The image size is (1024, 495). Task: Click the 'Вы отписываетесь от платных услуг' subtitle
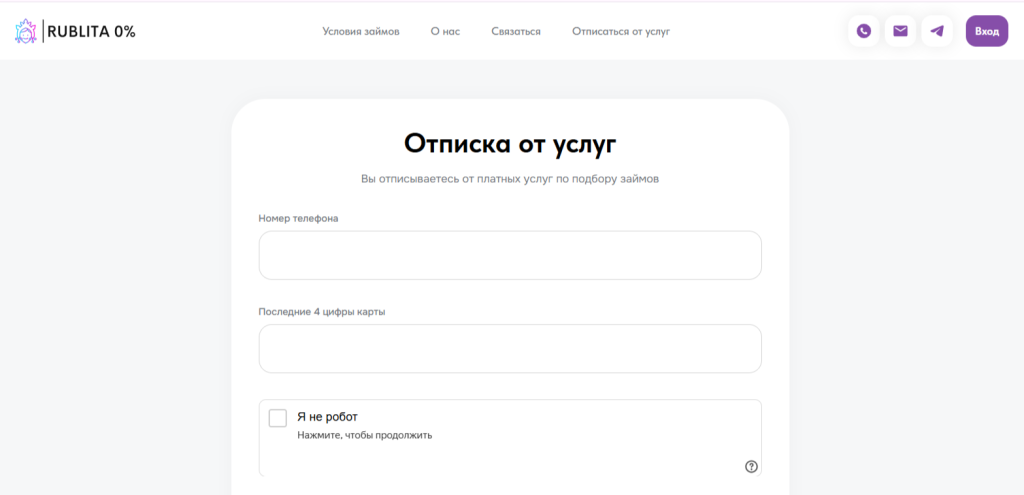(x=510, y=179)
